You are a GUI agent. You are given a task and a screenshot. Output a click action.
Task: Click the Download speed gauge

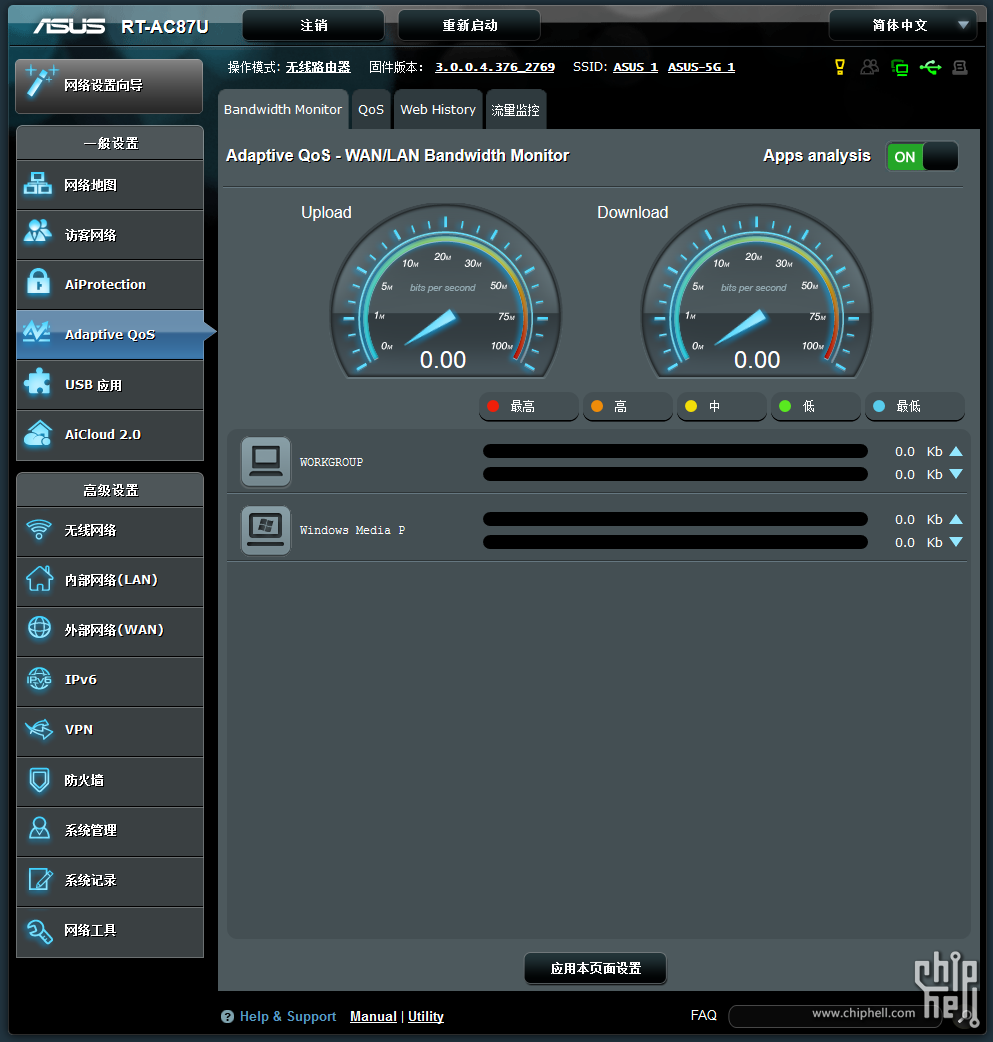coord(756,292)
